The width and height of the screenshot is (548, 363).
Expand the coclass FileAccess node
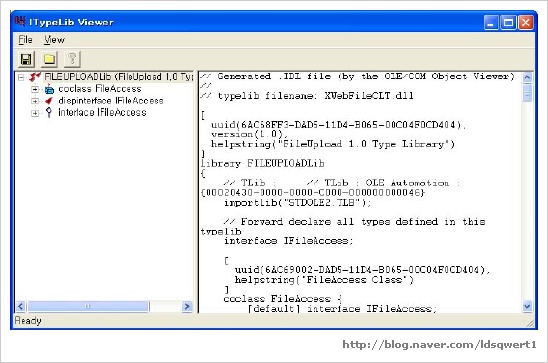pyautogui.click(x=35, y=89)
